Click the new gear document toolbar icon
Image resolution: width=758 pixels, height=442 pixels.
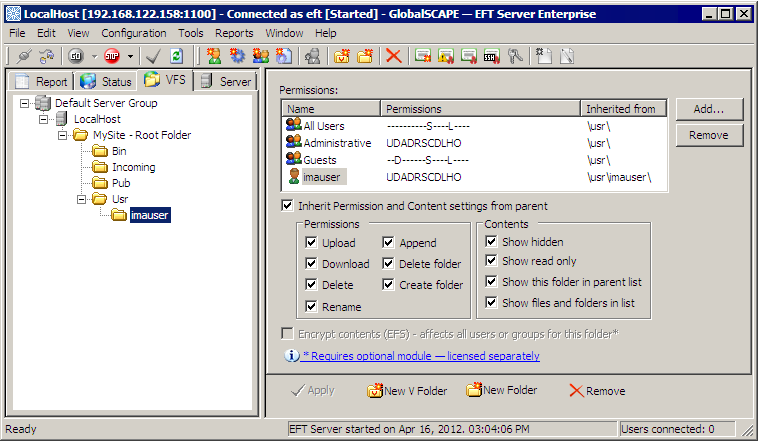point(284,57)
